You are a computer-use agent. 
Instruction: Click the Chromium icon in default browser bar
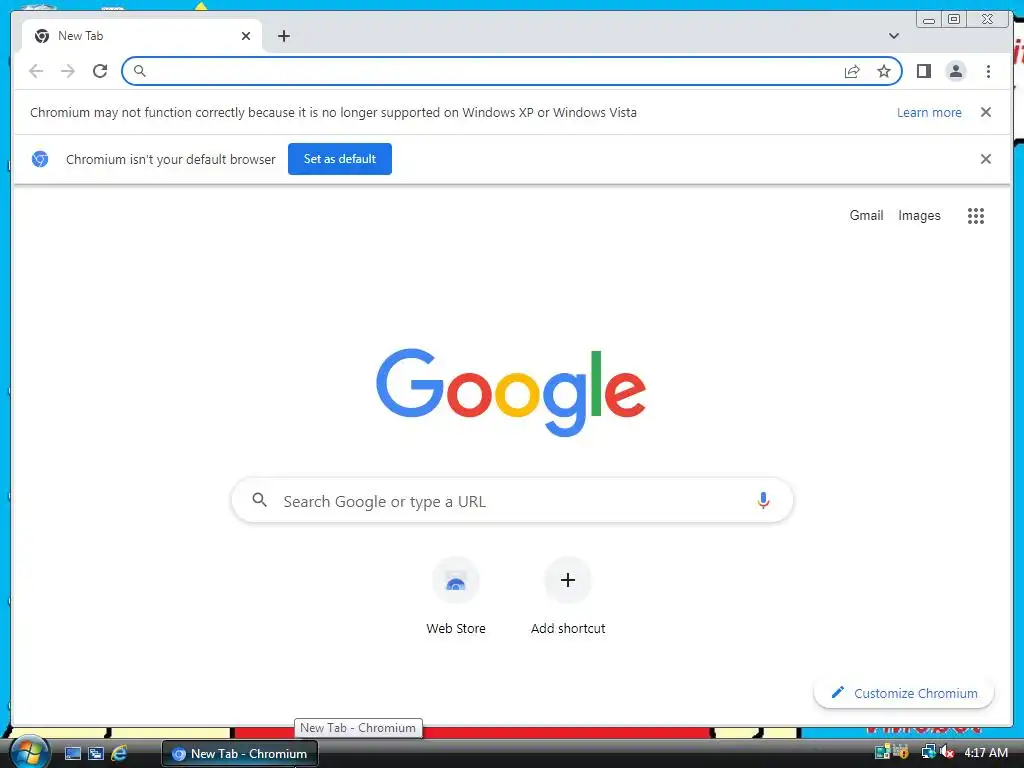(x=40, y=159)
